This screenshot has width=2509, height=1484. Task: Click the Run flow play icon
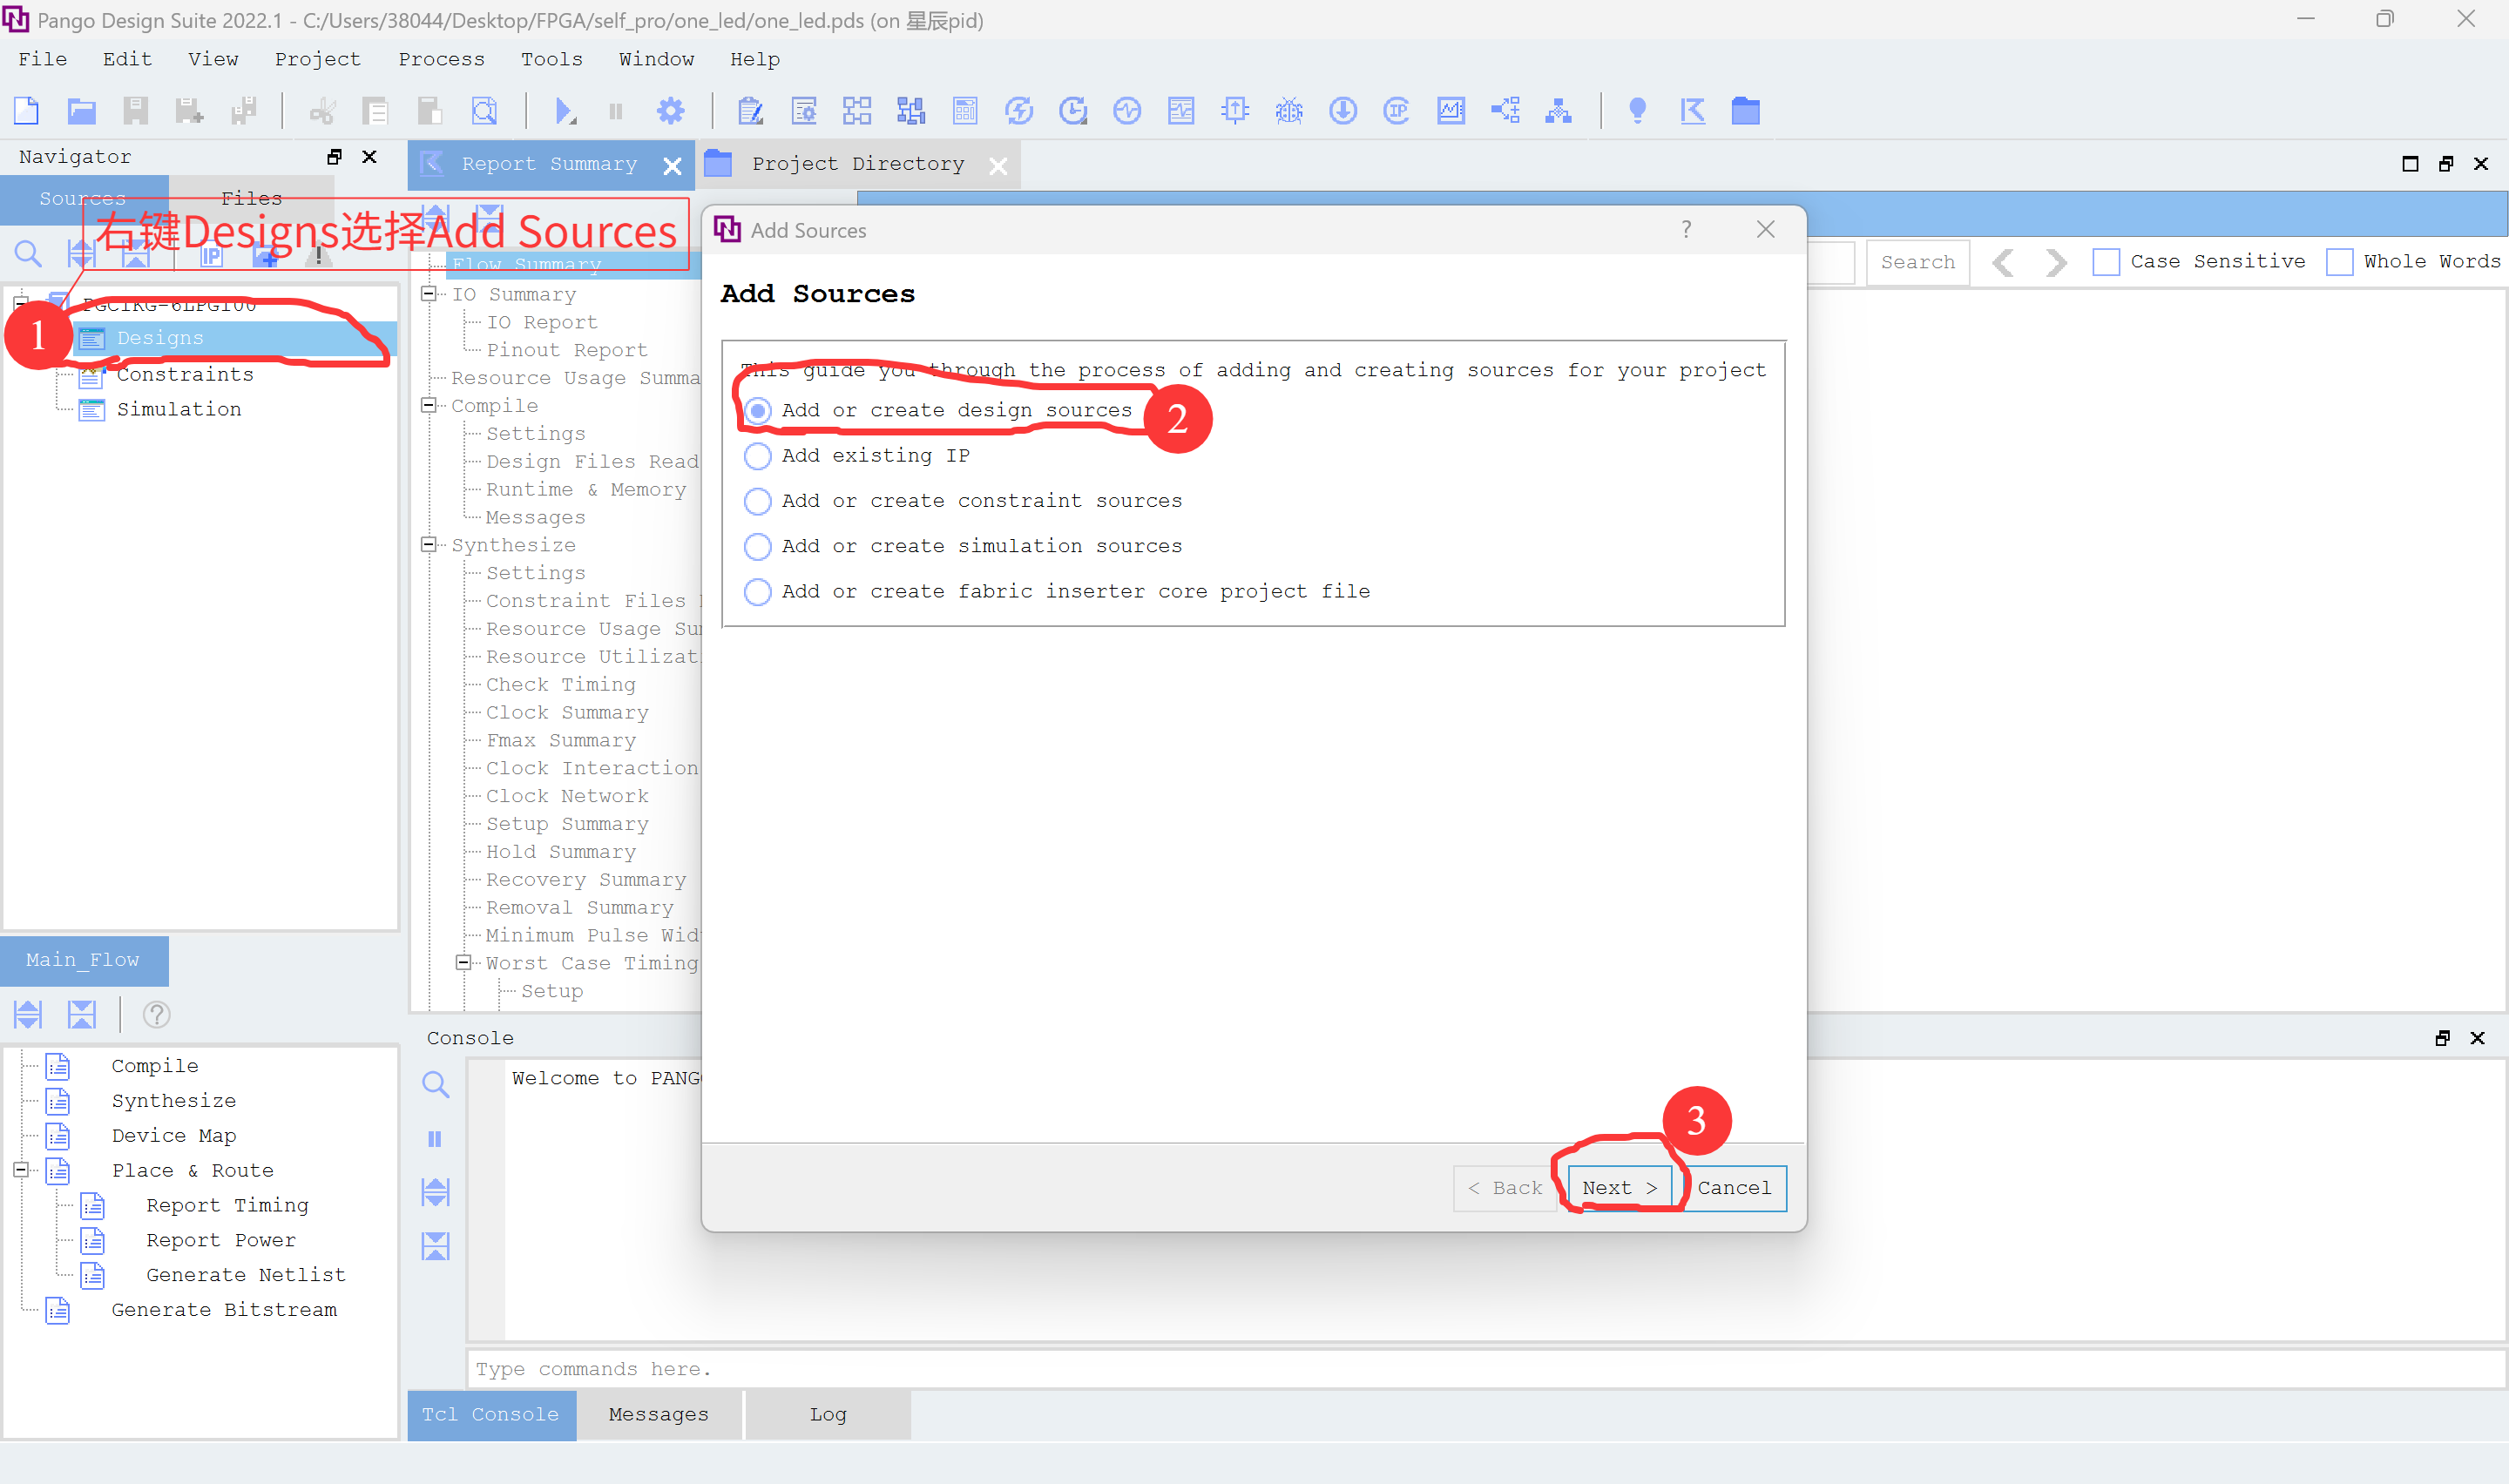pos(564,111)
